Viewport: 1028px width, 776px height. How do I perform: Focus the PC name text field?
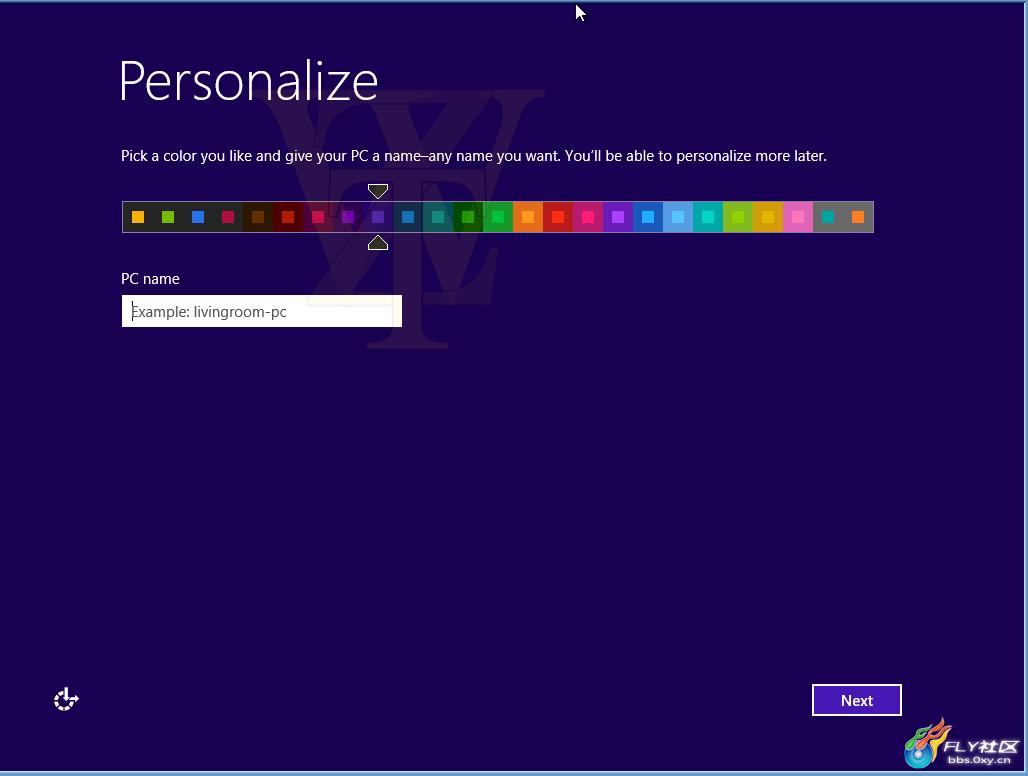pyautogui.click(x=262, y=311)
